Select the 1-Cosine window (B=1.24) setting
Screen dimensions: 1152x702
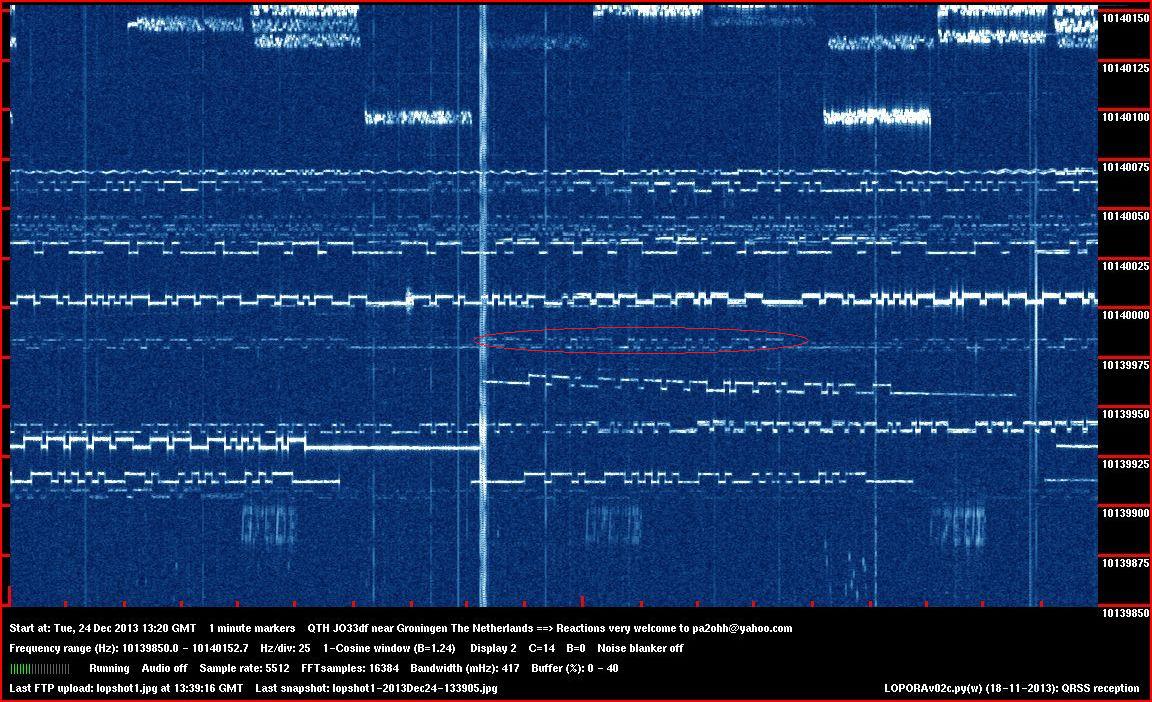click(389, 648)
